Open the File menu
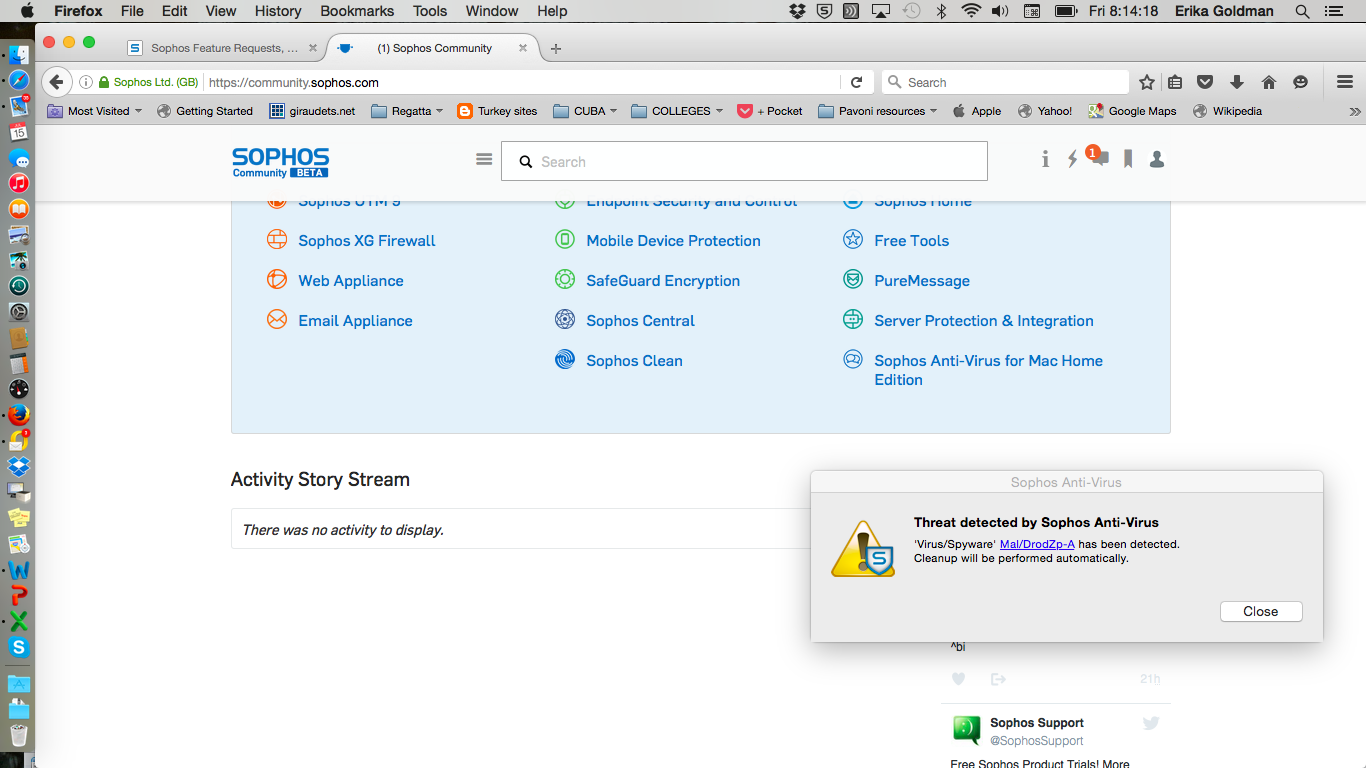Viewport: 1366px width, 768px height. 132,11
